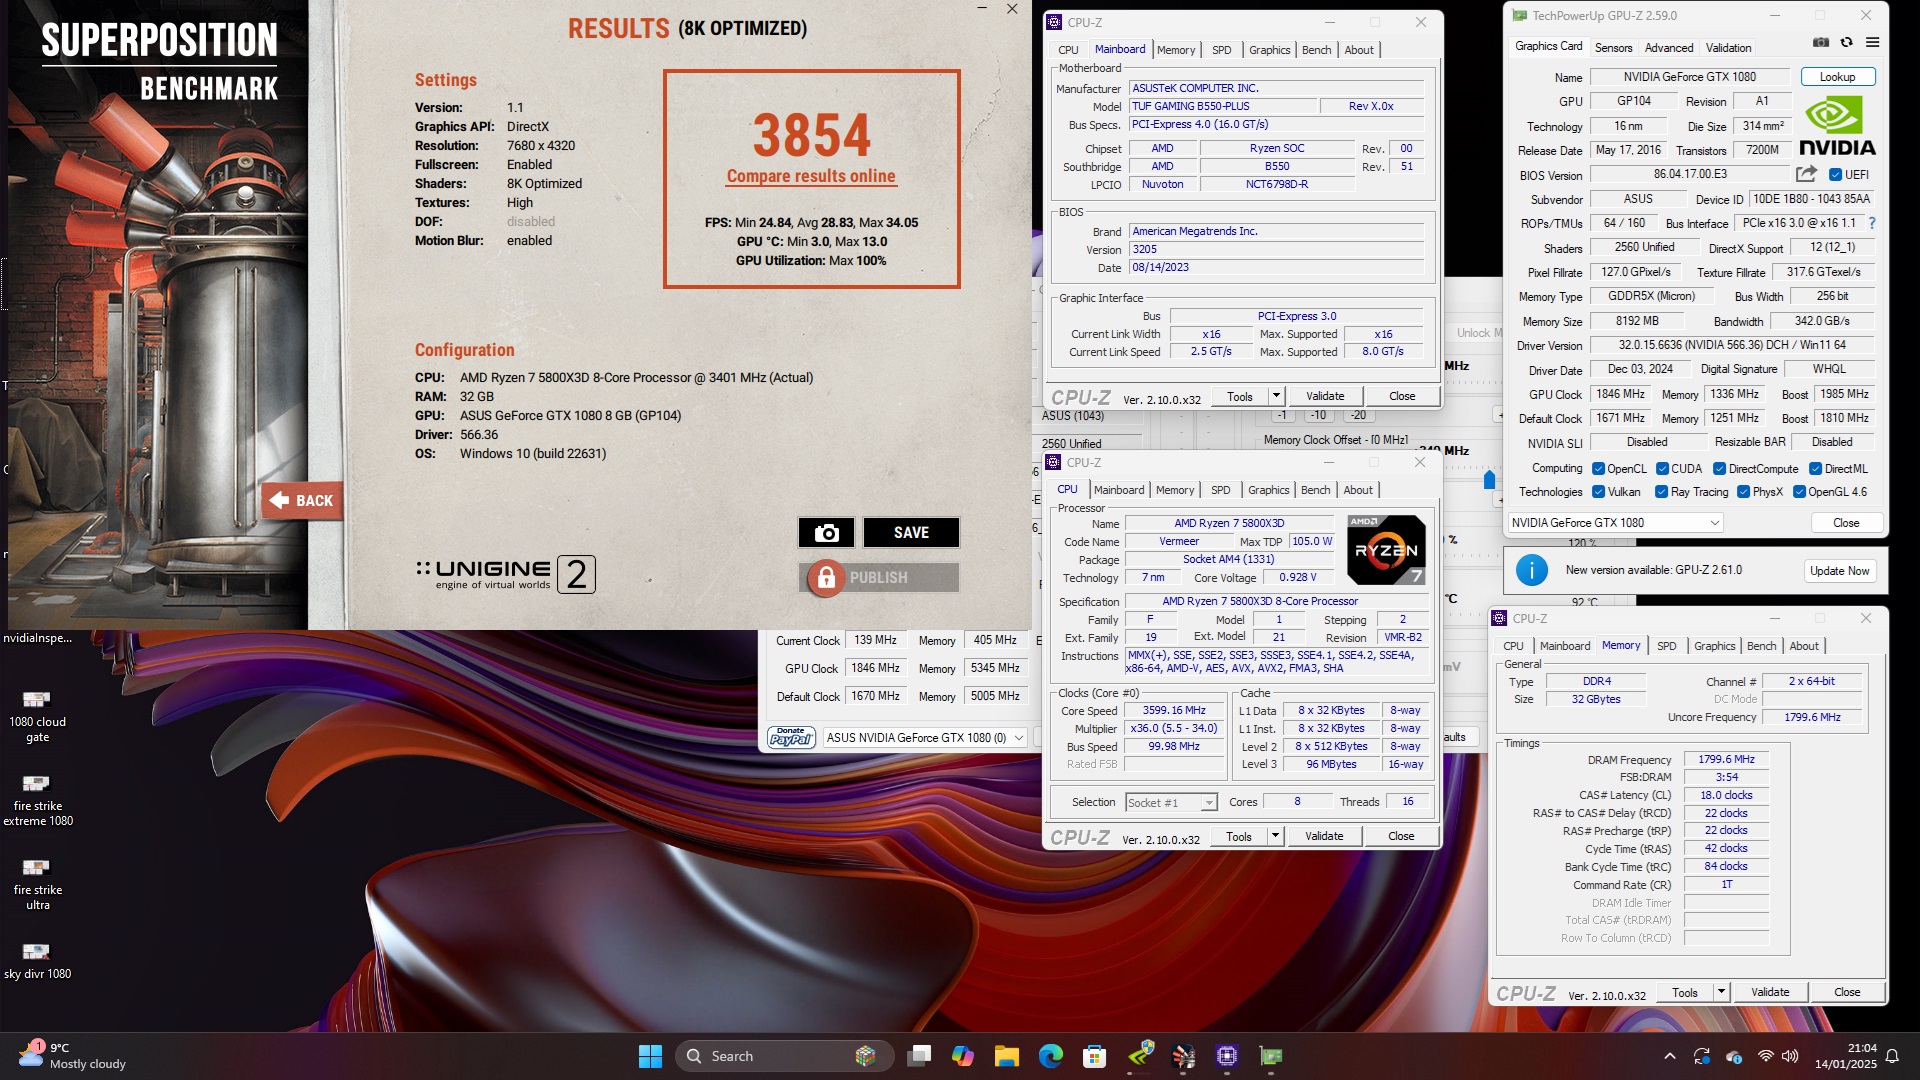Open the weather widget showing 9°C
Screen dimensions: 1920x1080
[73, 1056]
